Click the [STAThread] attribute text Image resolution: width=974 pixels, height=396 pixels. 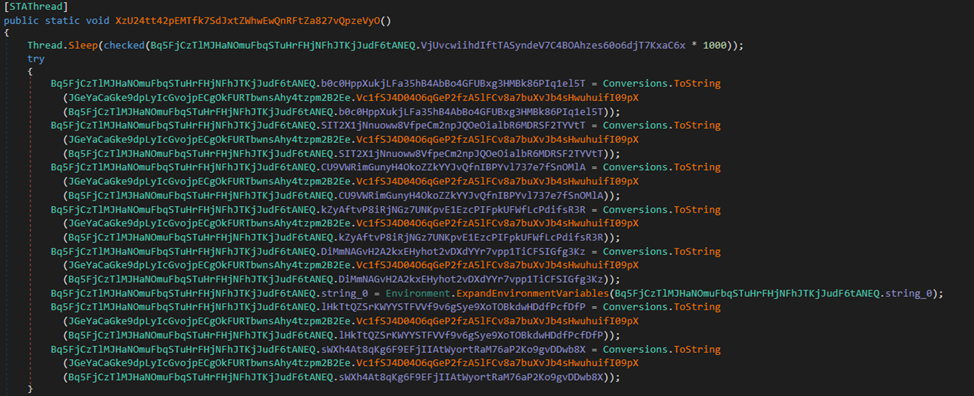point(36,7)
